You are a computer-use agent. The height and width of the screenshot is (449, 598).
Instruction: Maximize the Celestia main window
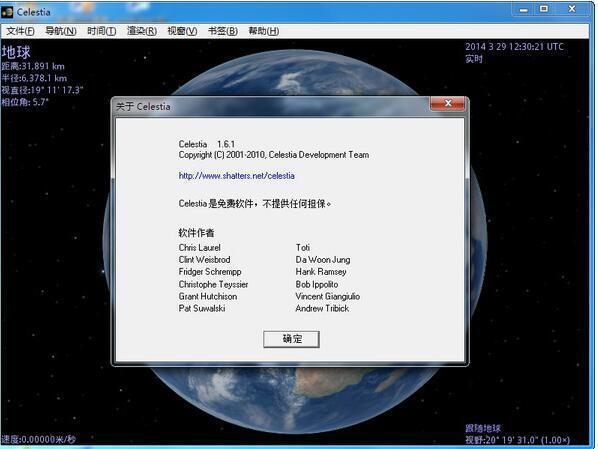(544, 9)
